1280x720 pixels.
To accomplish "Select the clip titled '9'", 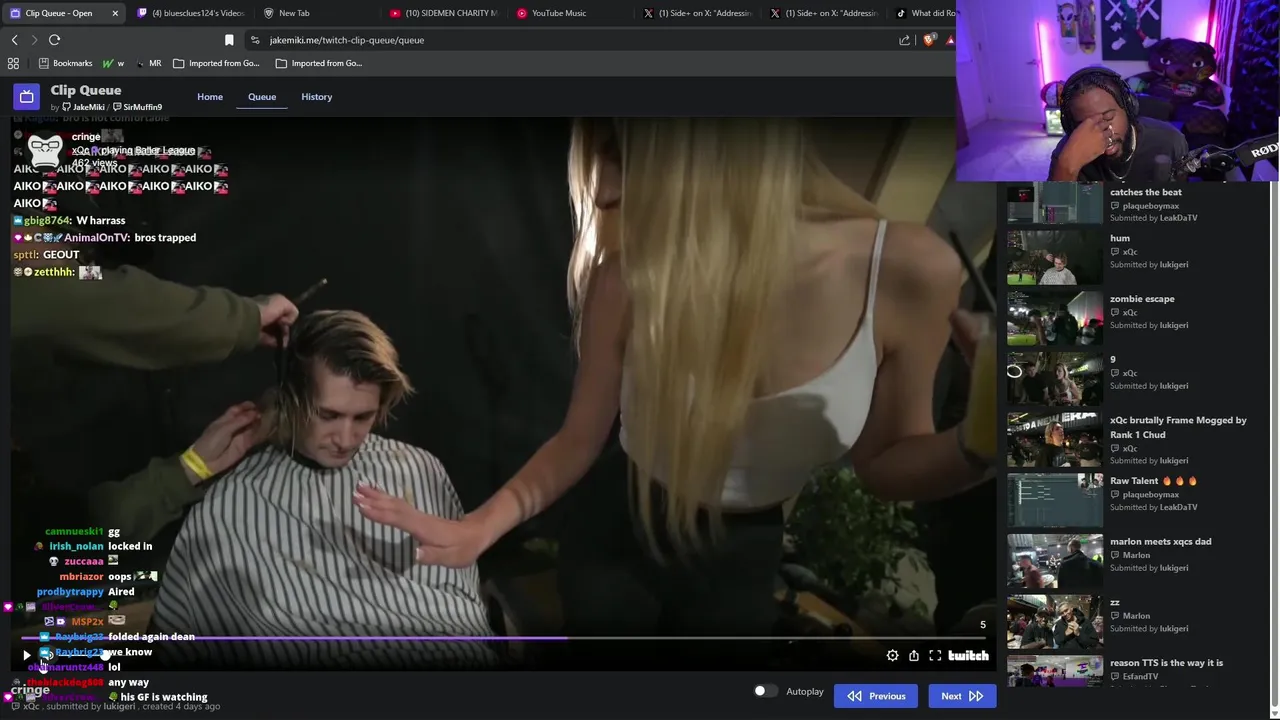I will (1112, 359).
